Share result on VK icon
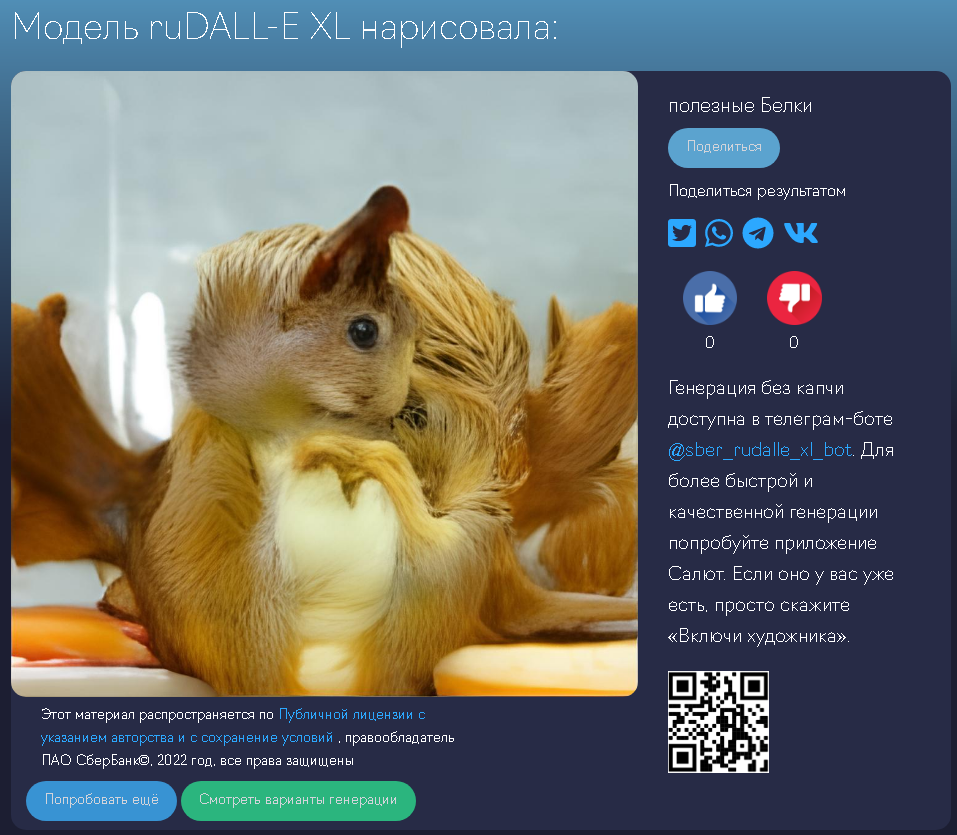Image resolution: width=957 pixels, height=835 pixels. click(800, 233)
